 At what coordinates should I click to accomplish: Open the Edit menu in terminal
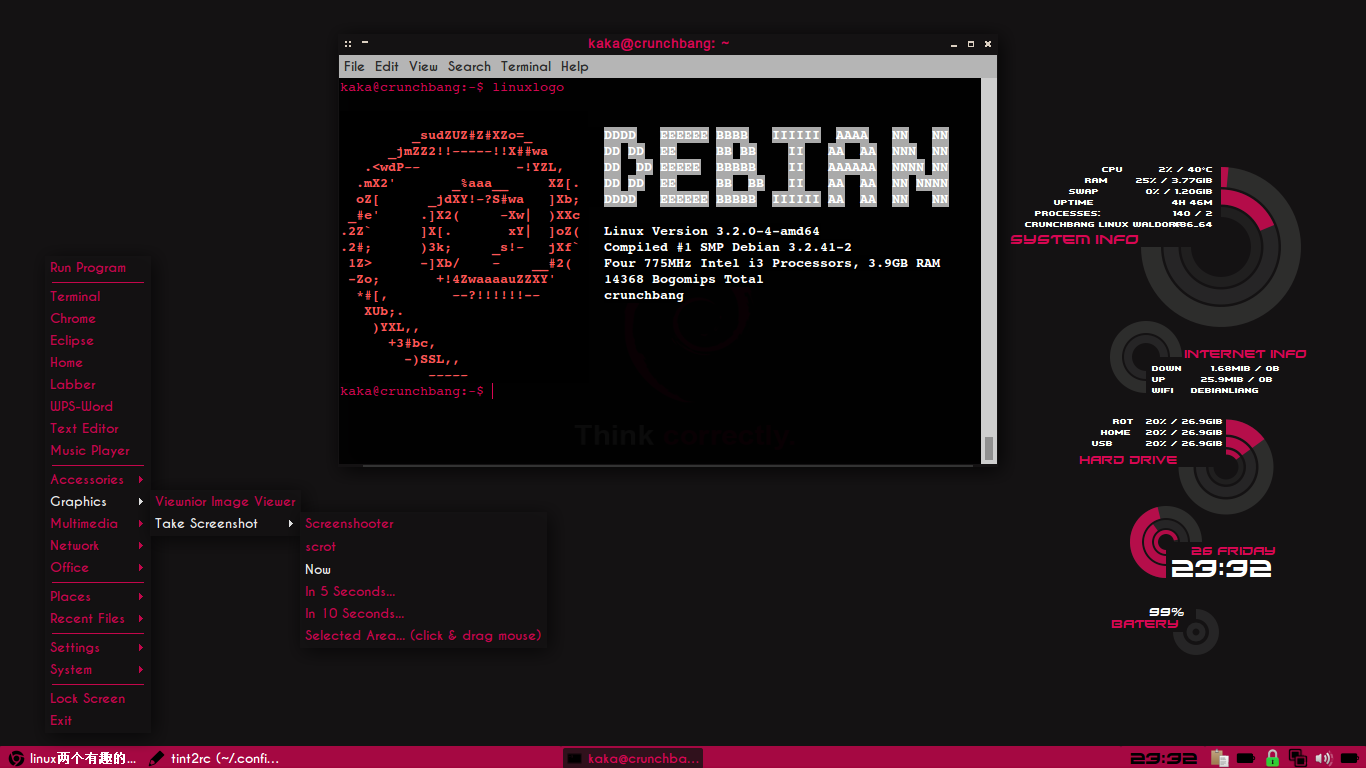(386, 66)
